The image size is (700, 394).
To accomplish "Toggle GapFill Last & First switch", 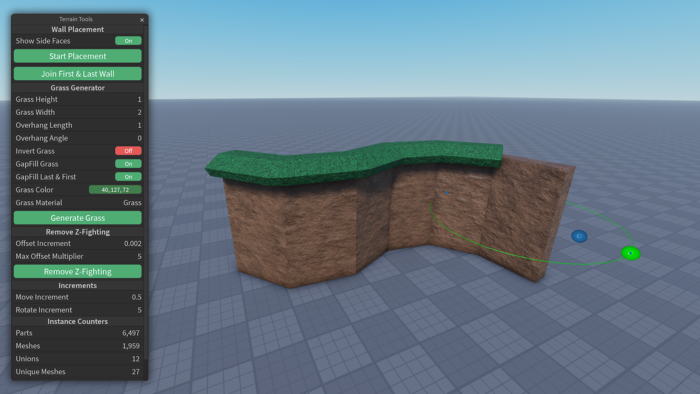I will tap(128, 177).
